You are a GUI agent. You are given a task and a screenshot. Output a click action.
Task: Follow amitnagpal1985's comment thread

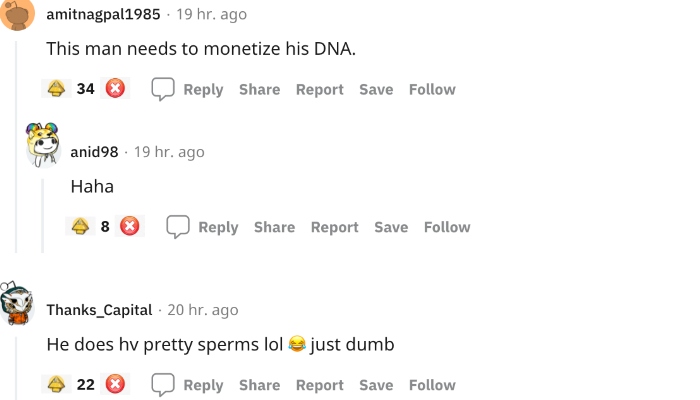(x=432, y=89)
